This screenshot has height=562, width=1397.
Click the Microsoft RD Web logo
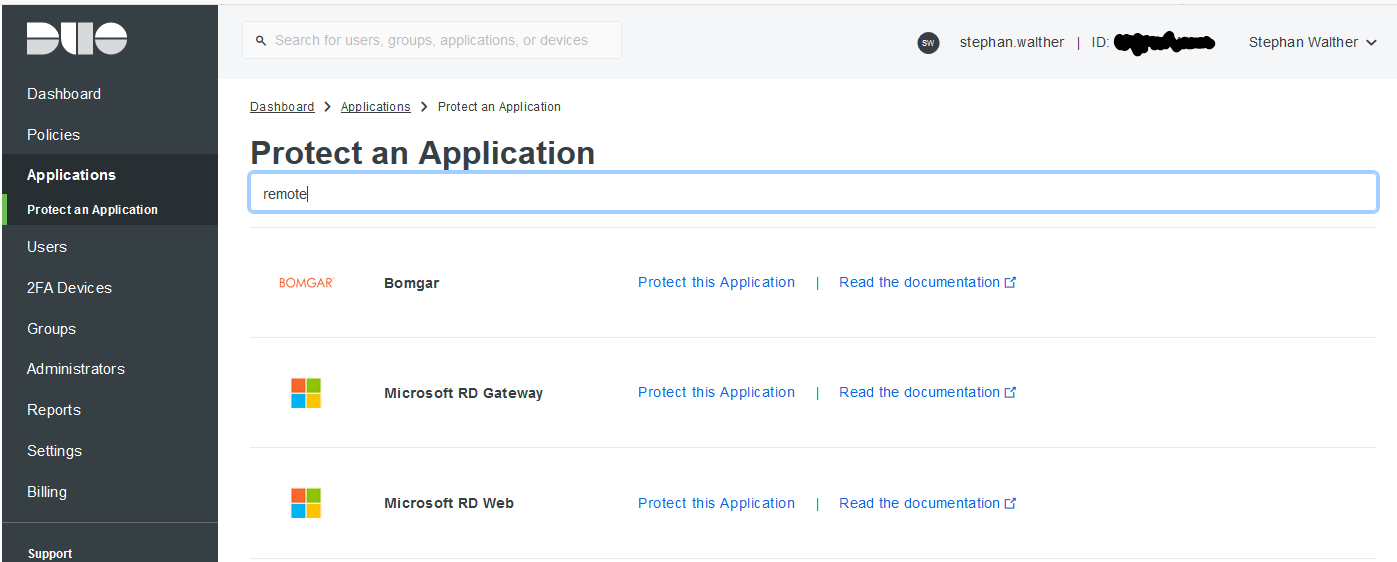pyautogui.click(x=306, y=503)
